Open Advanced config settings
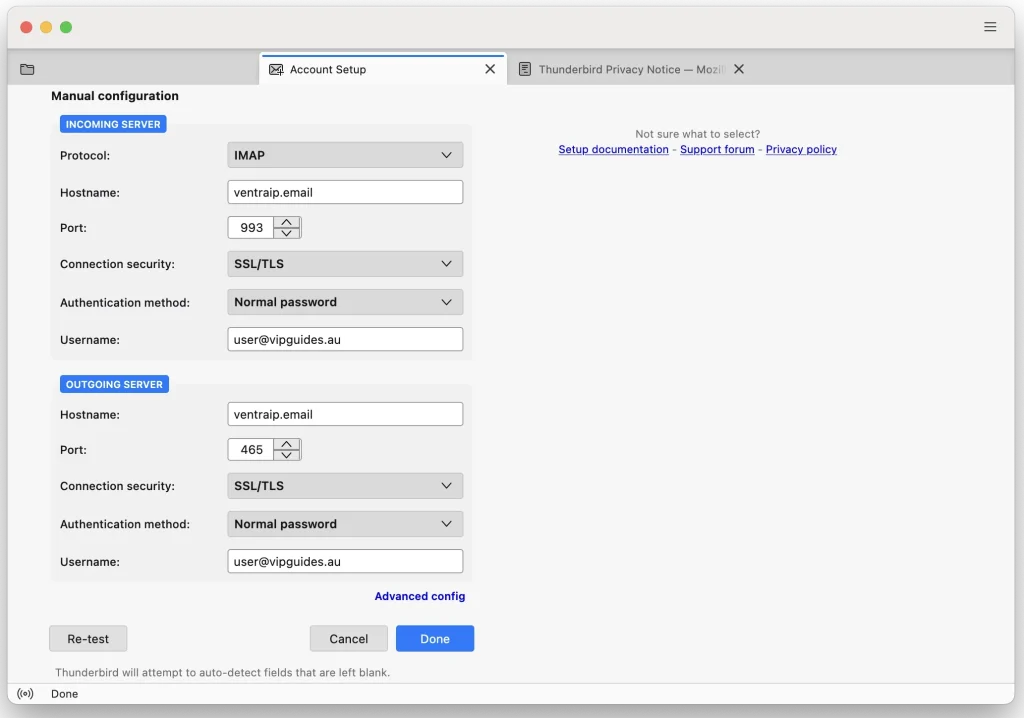 point(420,595)
